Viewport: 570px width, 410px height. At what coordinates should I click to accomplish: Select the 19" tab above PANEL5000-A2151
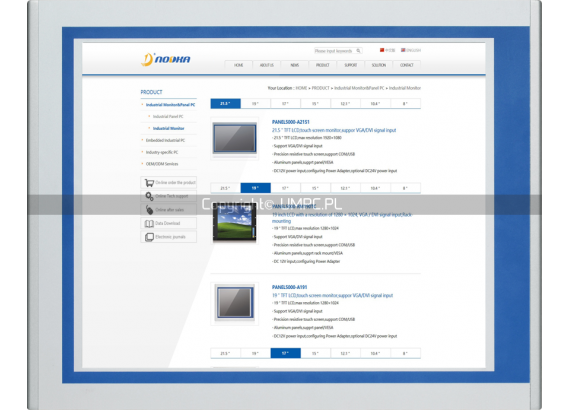coord(255,104)
